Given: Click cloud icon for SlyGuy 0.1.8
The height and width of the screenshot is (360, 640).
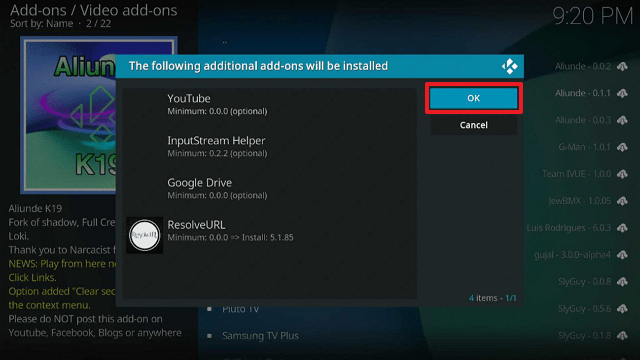Looking at the screenshot, I should coord(622,336).
